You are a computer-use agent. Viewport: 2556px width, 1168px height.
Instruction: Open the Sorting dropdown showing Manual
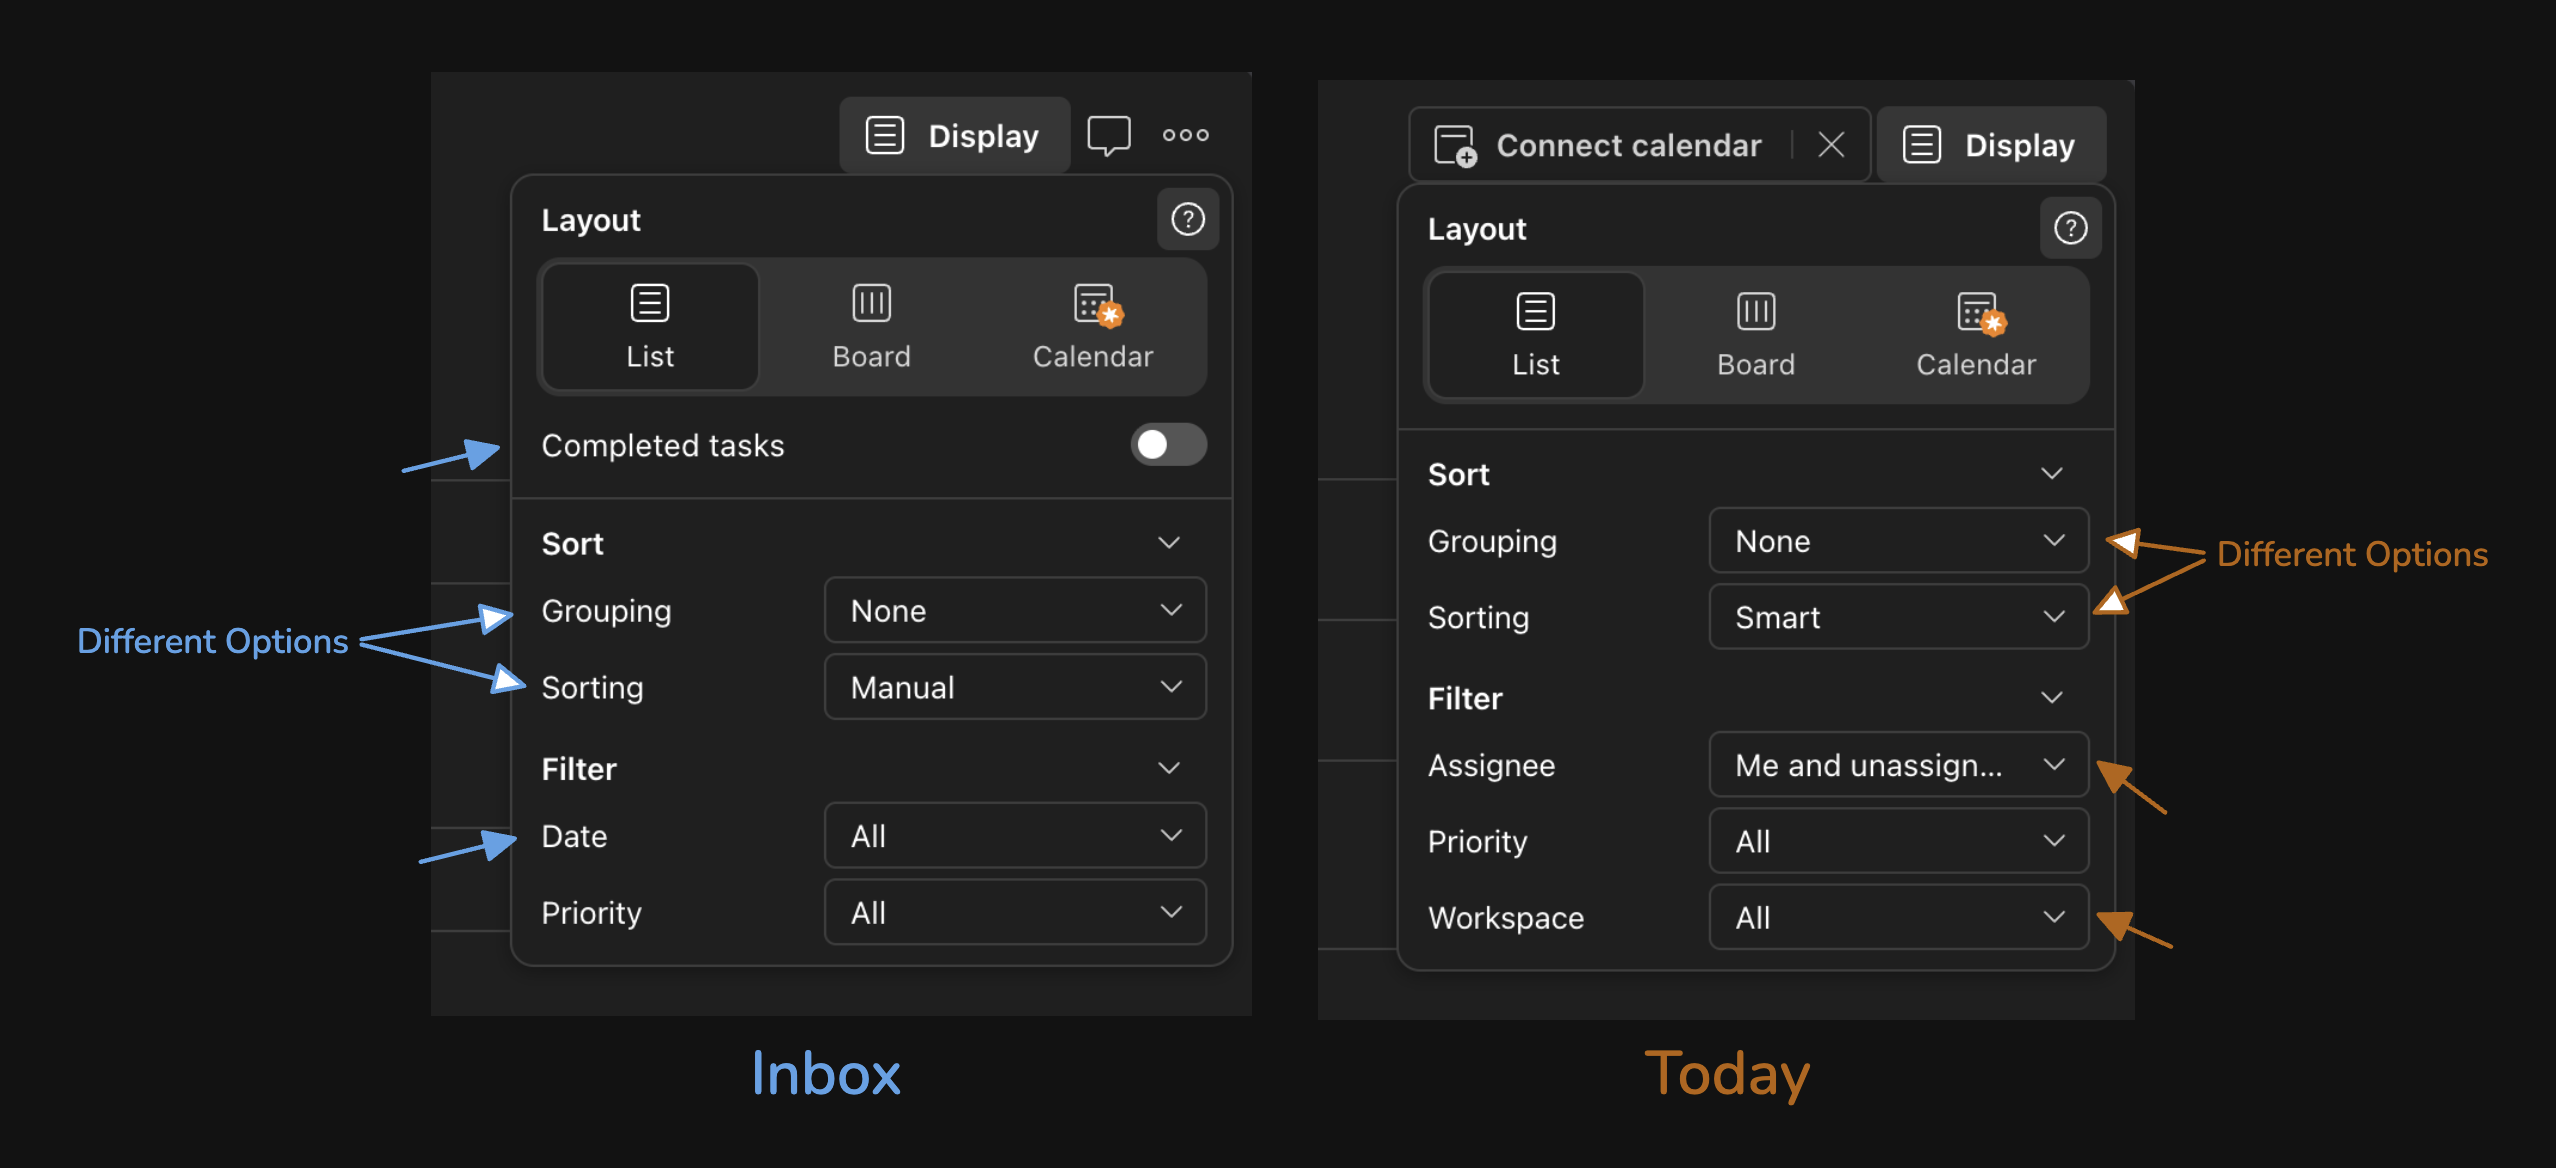1014,687
